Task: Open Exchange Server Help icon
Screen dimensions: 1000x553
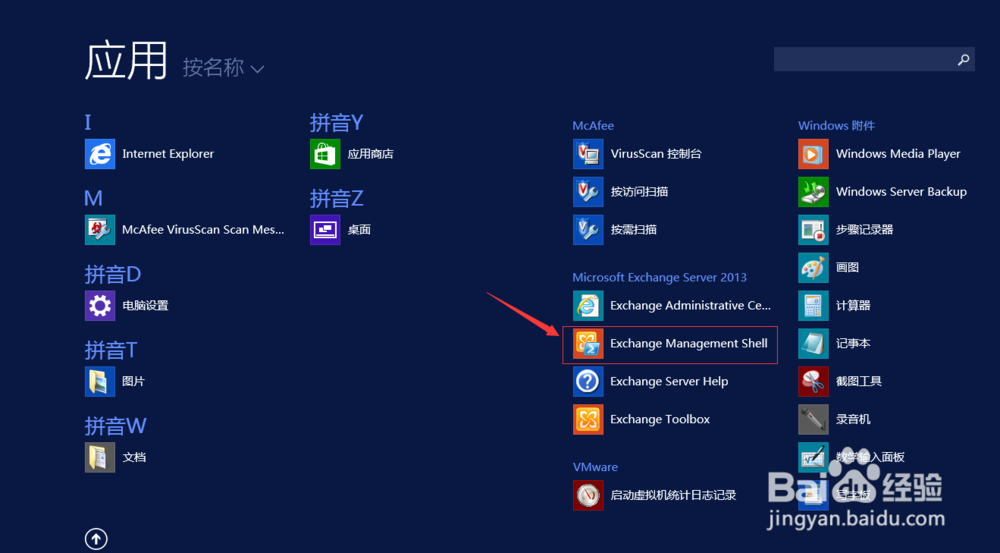Action: pyautogui.click(x=588, y=381)
